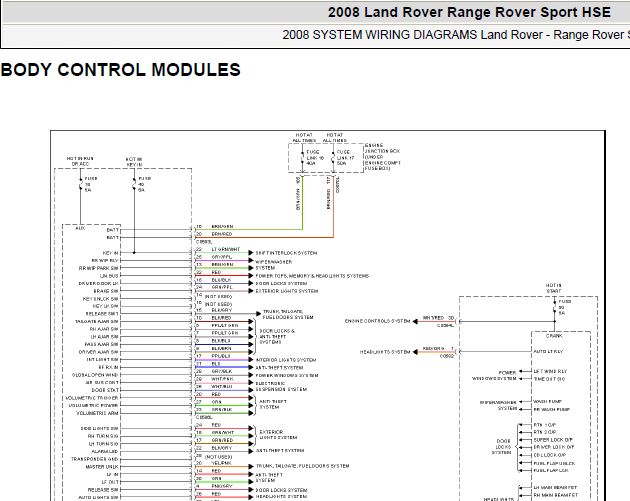Click the 'TRANSPONDER GND' pin label
The width and height of the screenshot is (630, 501).
coord(95,459)
